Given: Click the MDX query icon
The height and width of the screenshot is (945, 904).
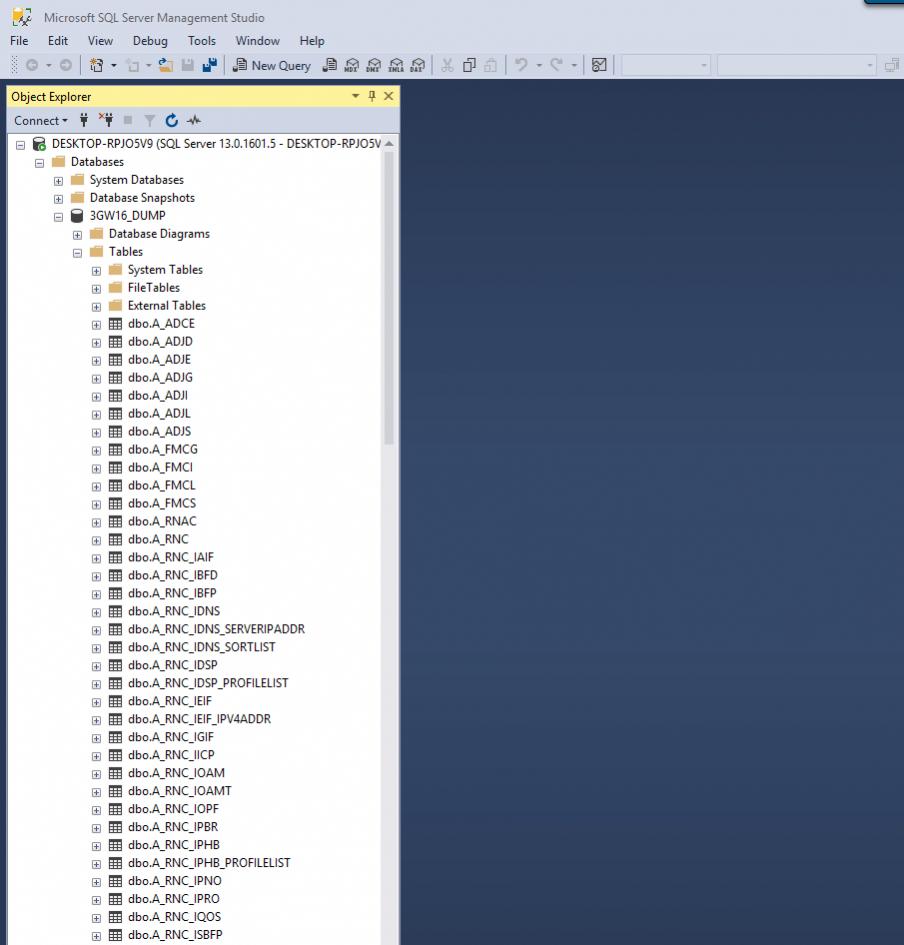Looking at the screenshot, I should [x=351, y=65].
